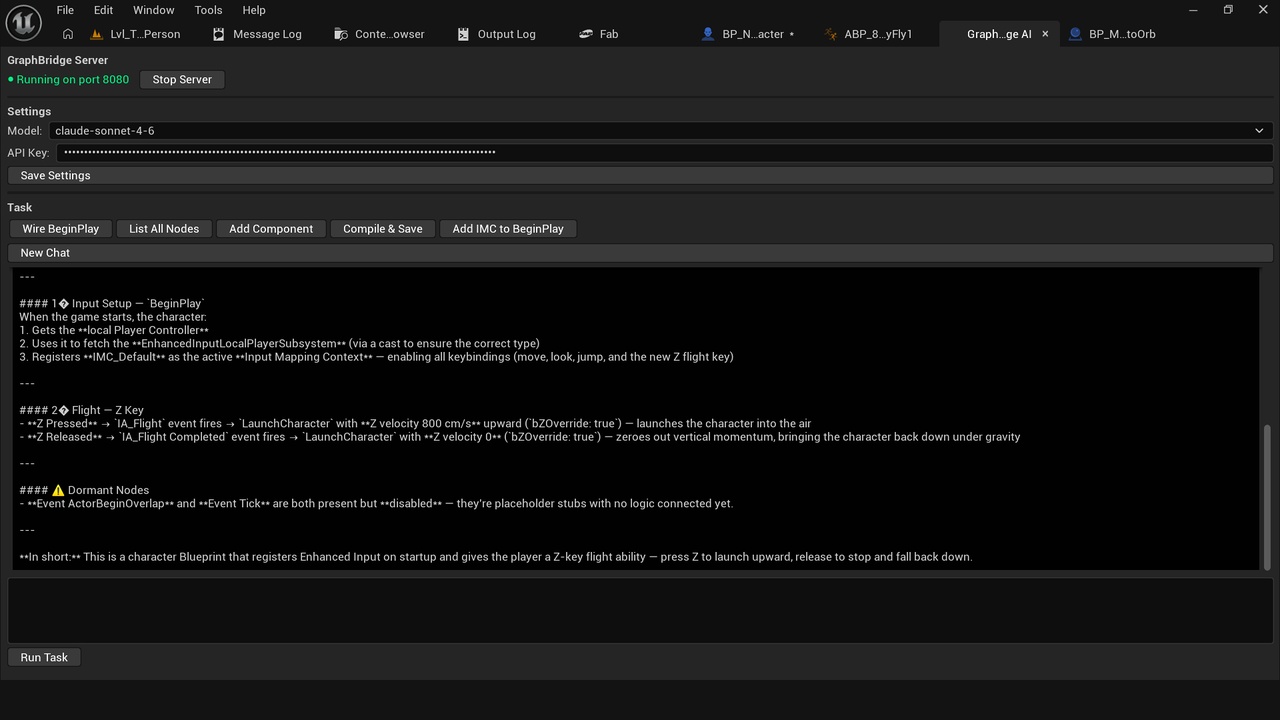Click the blueprint icon on BP_M...toOrb tab

pos(1075,34)
